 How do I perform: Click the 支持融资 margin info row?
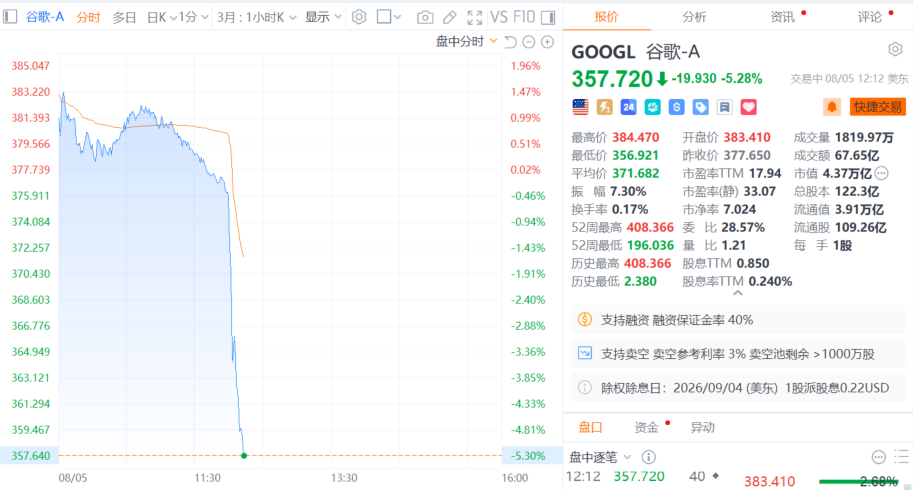738,319
